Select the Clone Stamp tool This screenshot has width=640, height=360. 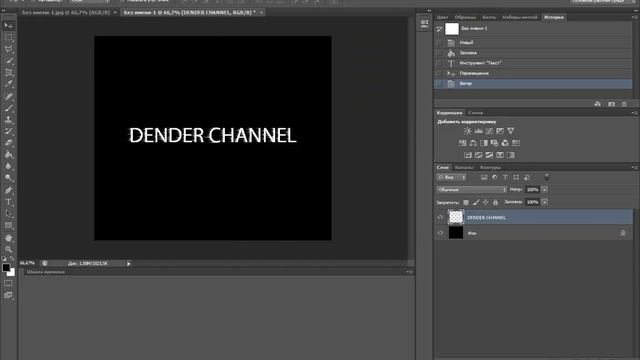click(x=9, y=120)
